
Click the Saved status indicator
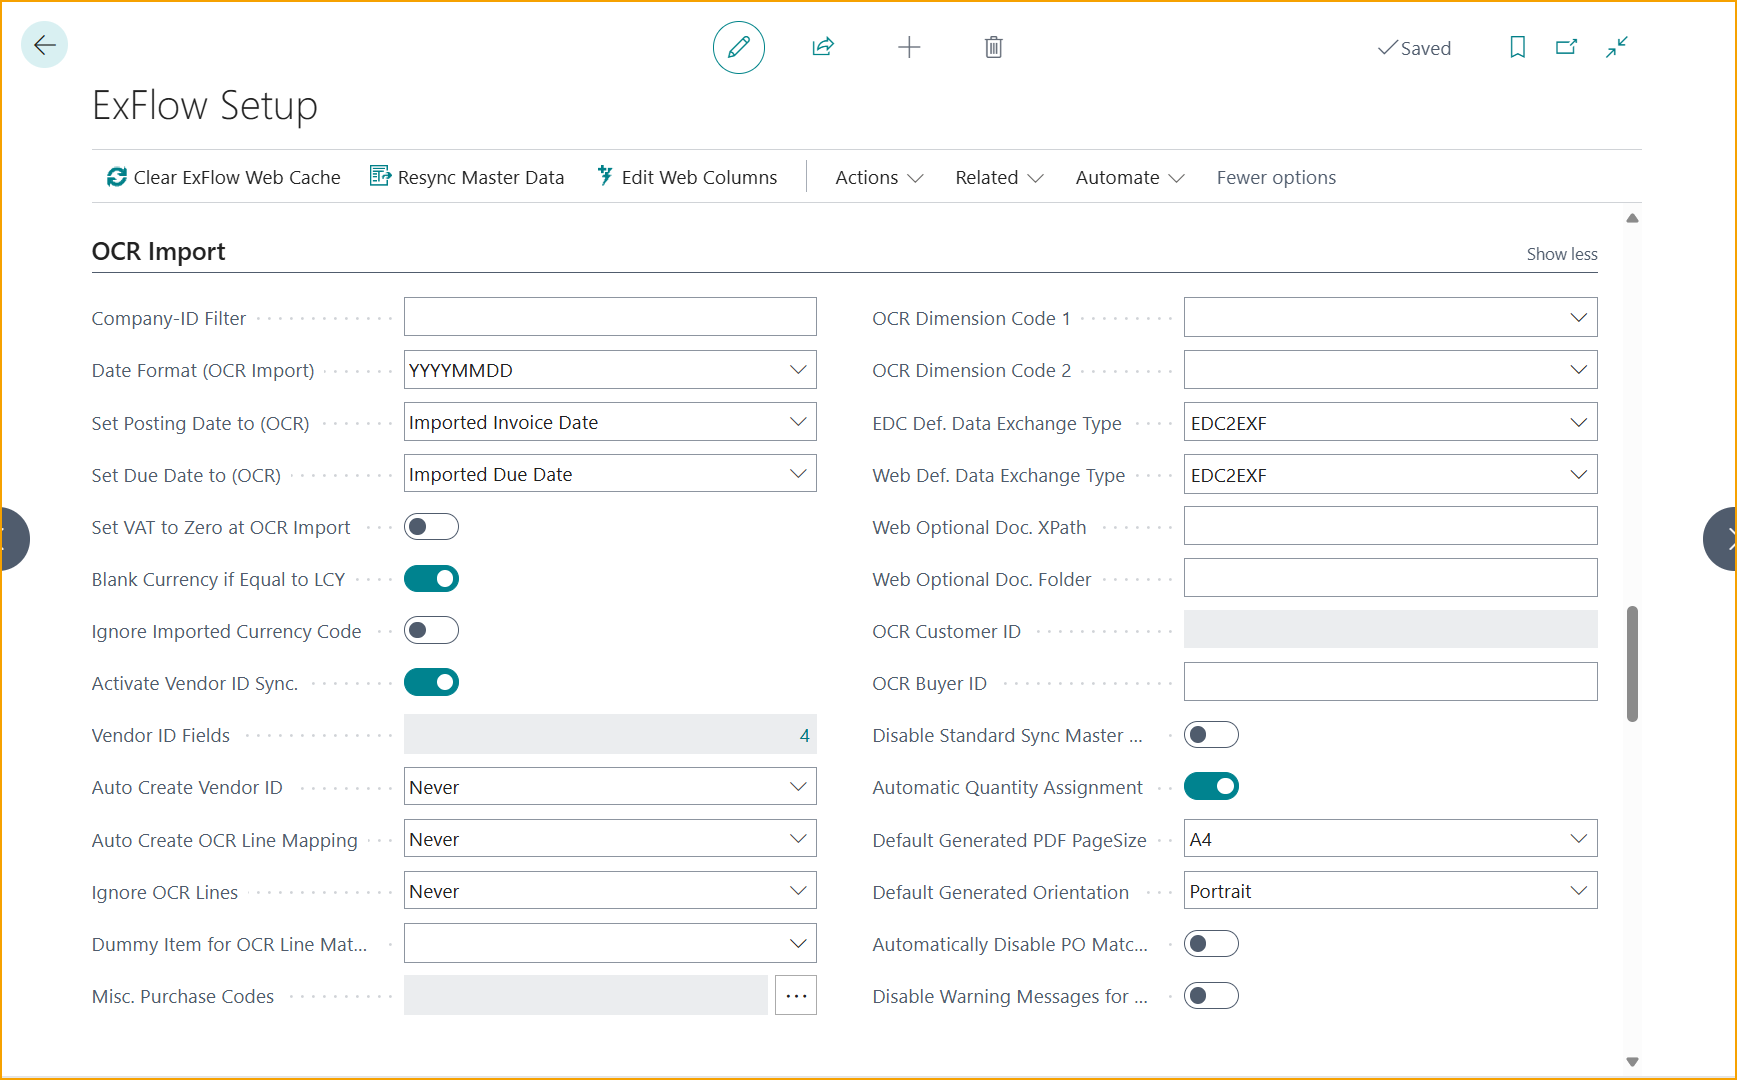[1414, 48]
